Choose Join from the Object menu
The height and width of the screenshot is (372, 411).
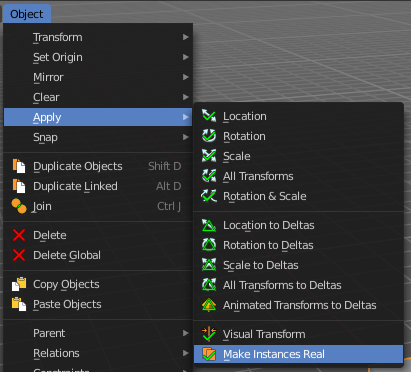point(98,206)
